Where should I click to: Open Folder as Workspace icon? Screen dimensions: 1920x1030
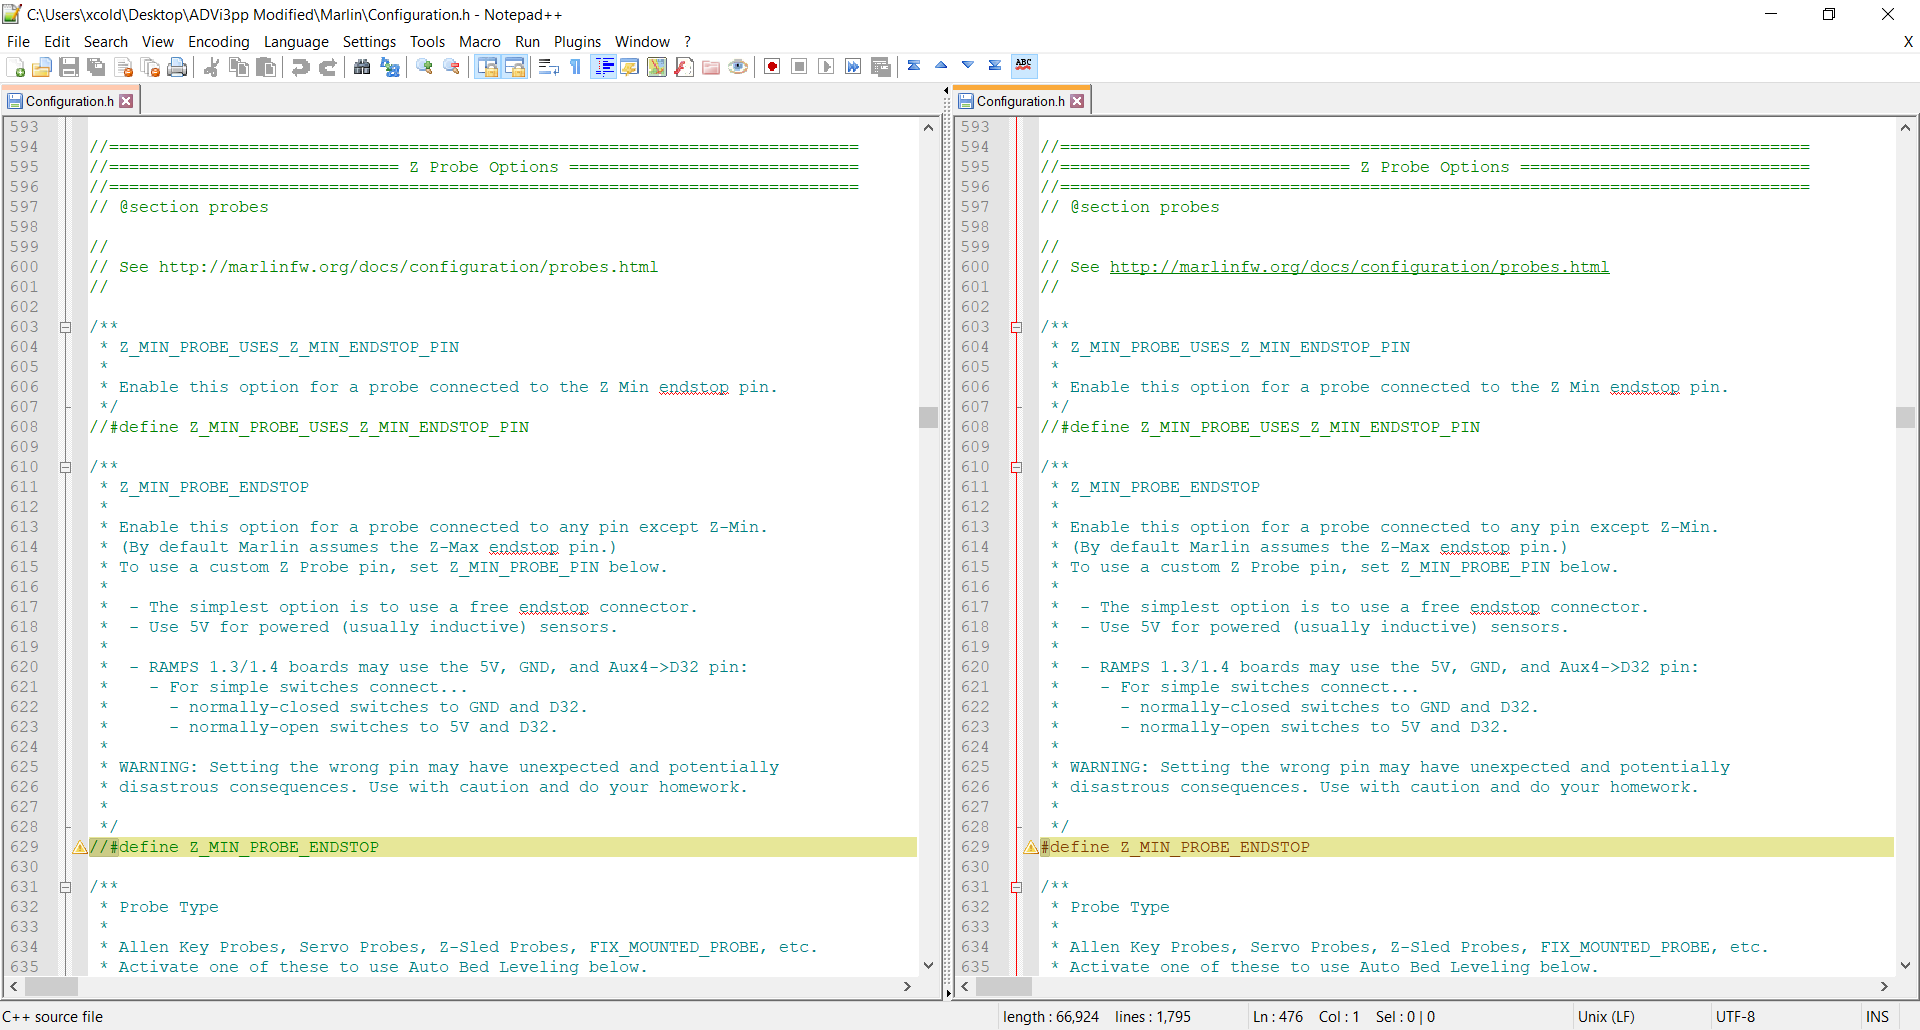pyautogui.click(x=711, y=67)
